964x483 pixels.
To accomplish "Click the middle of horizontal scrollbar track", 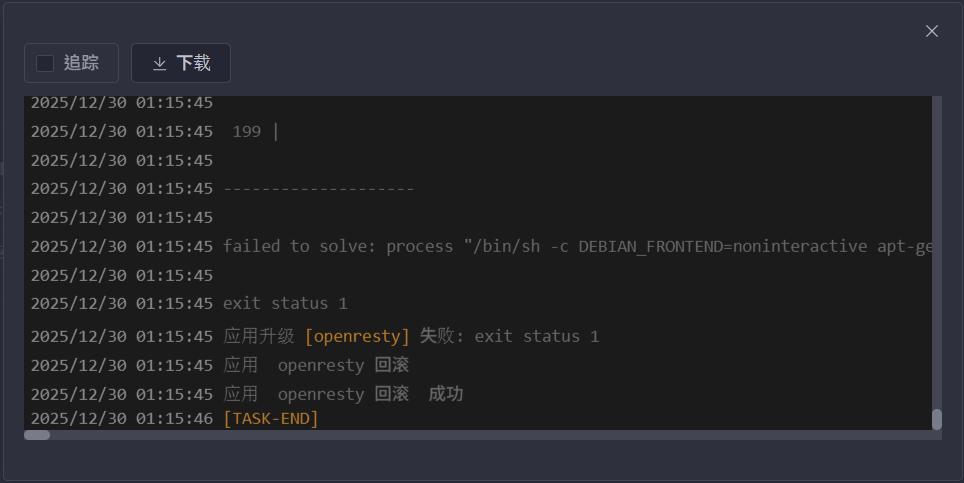I will [x=480, y=435].
